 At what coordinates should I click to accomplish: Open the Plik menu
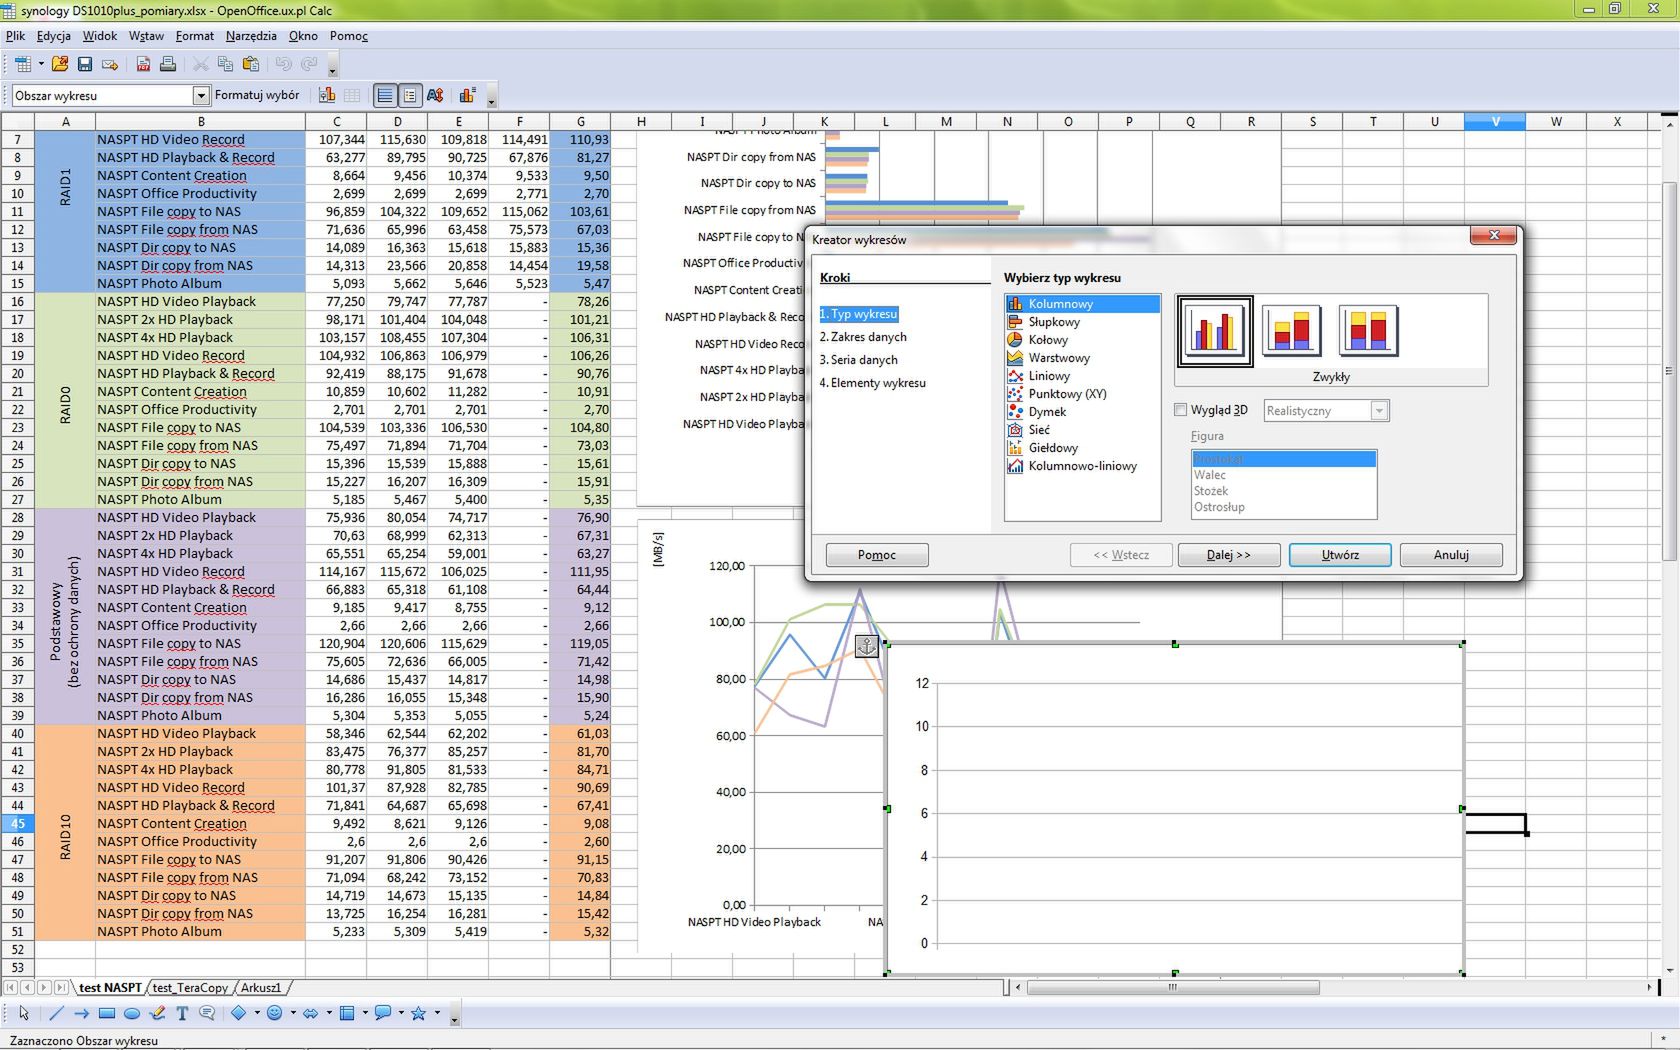(15, 36)
